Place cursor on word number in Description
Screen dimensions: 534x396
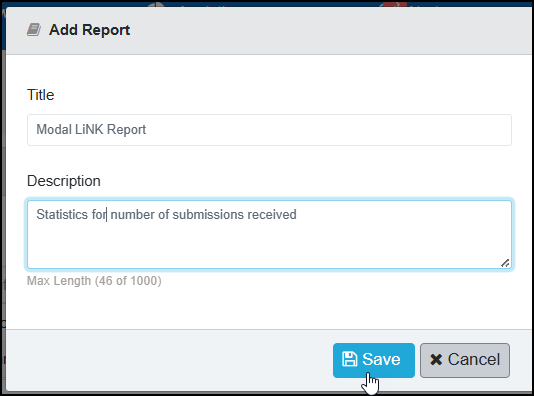132,215
